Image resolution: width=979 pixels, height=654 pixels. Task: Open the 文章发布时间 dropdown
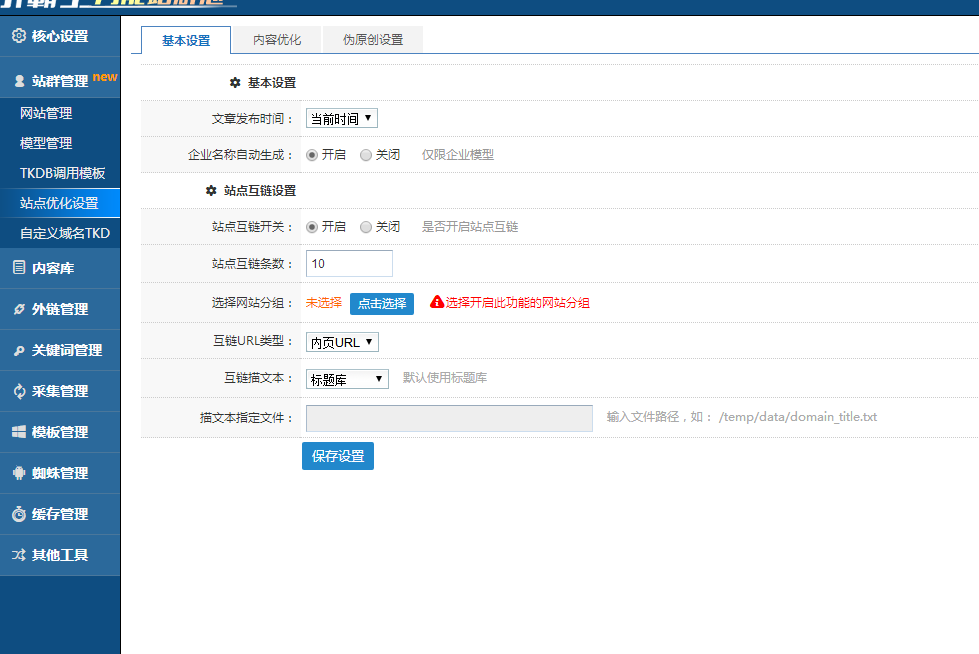341,119
